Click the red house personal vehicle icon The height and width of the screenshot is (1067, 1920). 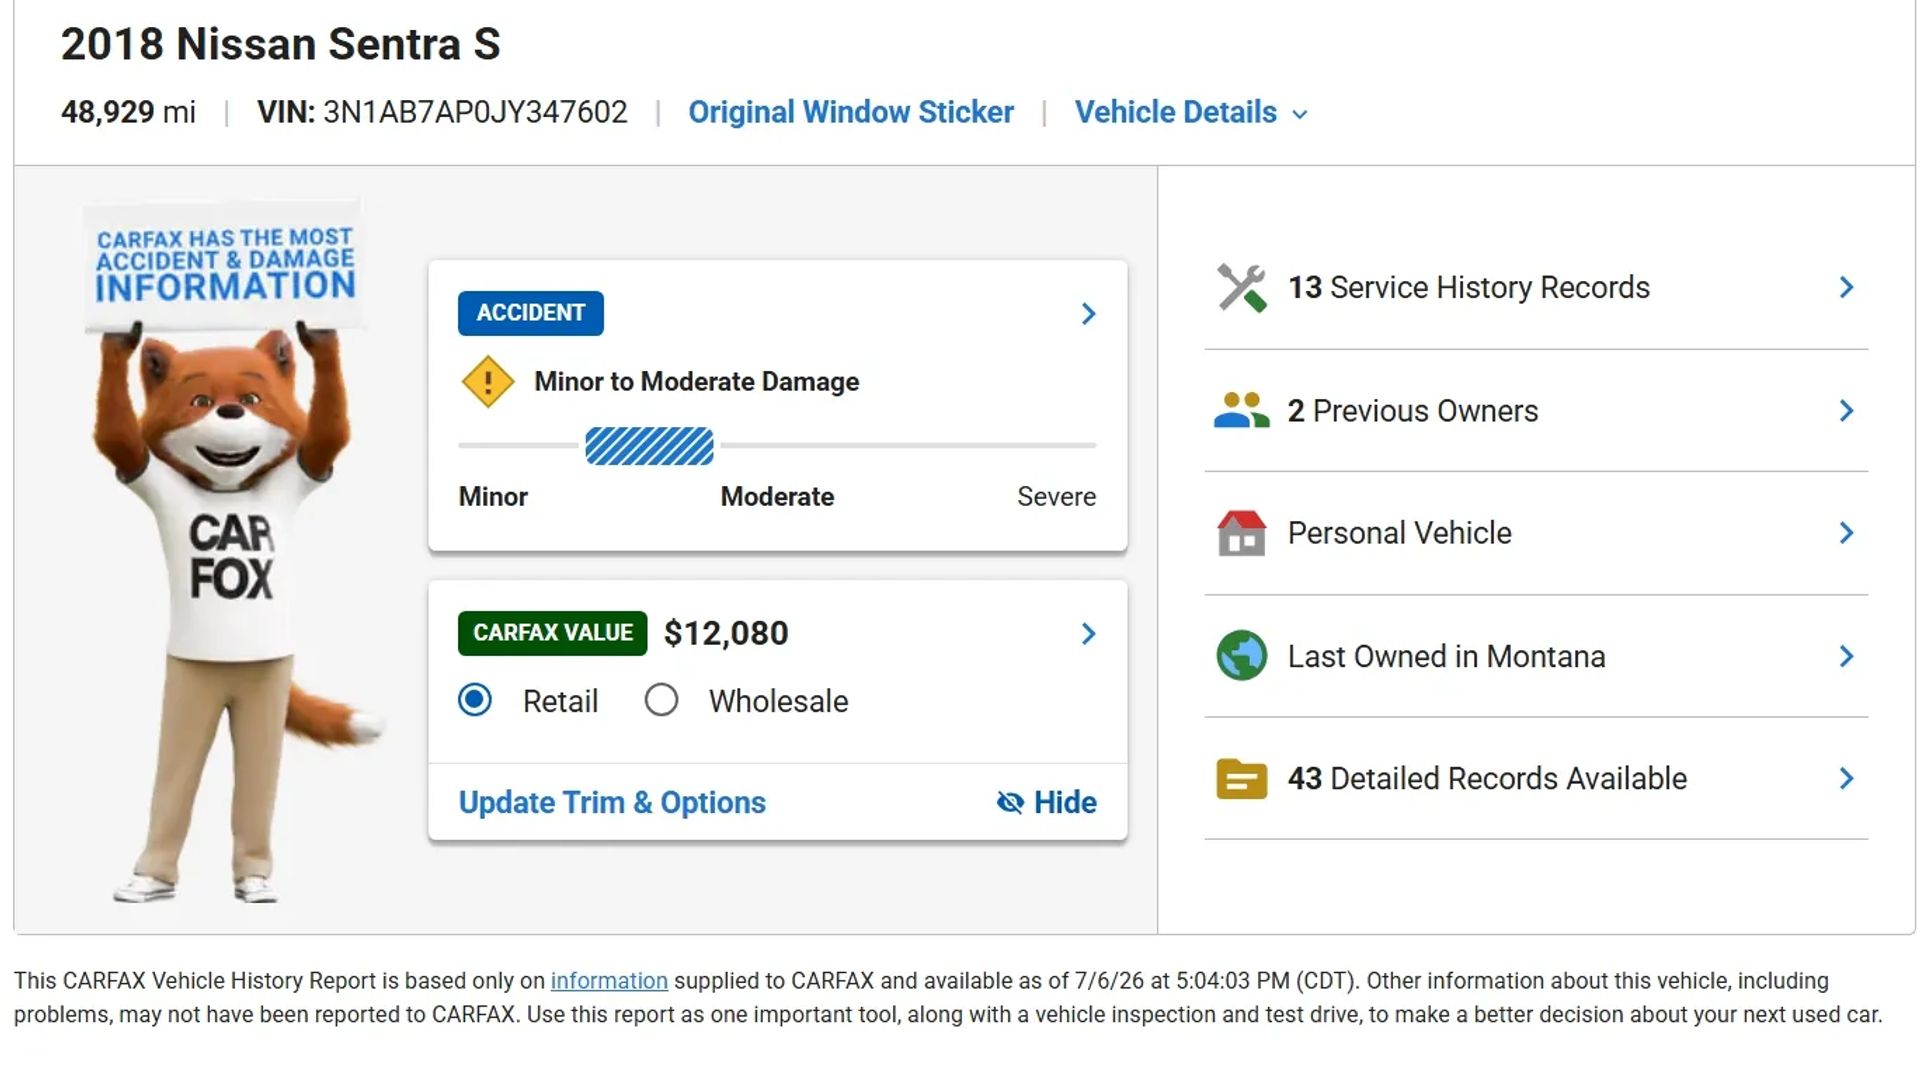click(1241, 533)
